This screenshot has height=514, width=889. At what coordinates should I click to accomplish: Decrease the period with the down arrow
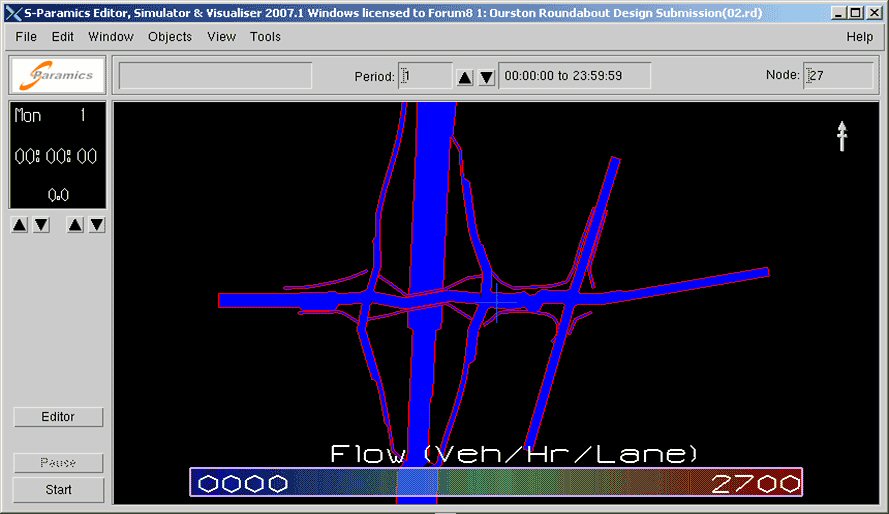pos(487,77)
